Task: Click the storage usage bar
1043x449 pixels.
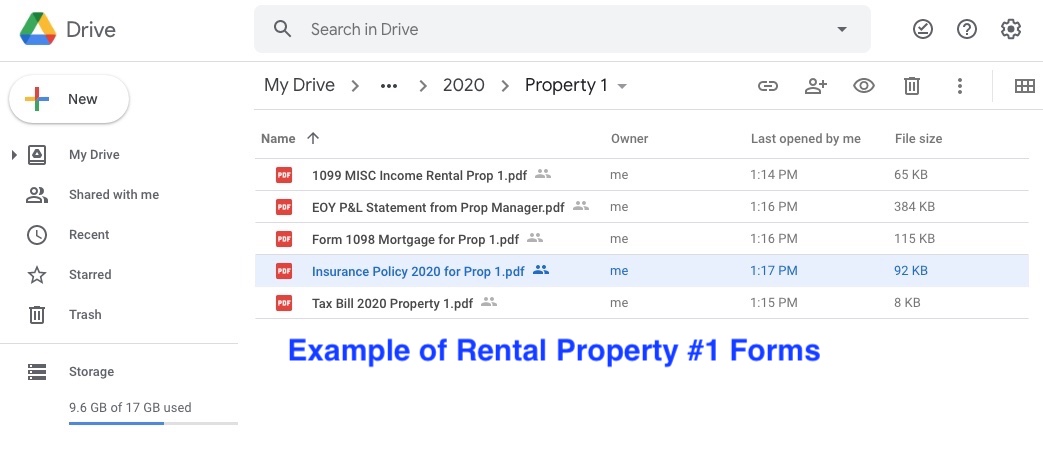Action: 153,423
